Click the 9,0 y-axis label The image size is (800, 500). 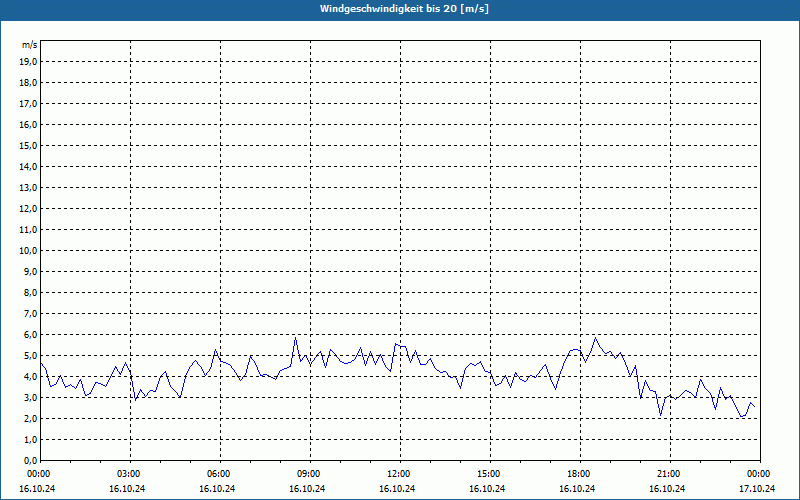[x=30, y=271]
